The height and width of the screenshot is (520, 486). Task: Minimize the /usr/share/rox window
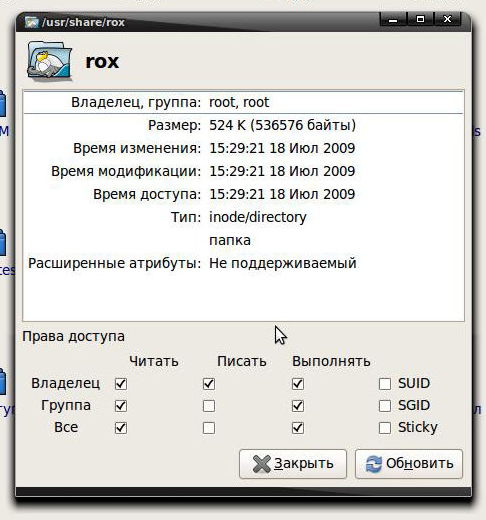[393, 19]
